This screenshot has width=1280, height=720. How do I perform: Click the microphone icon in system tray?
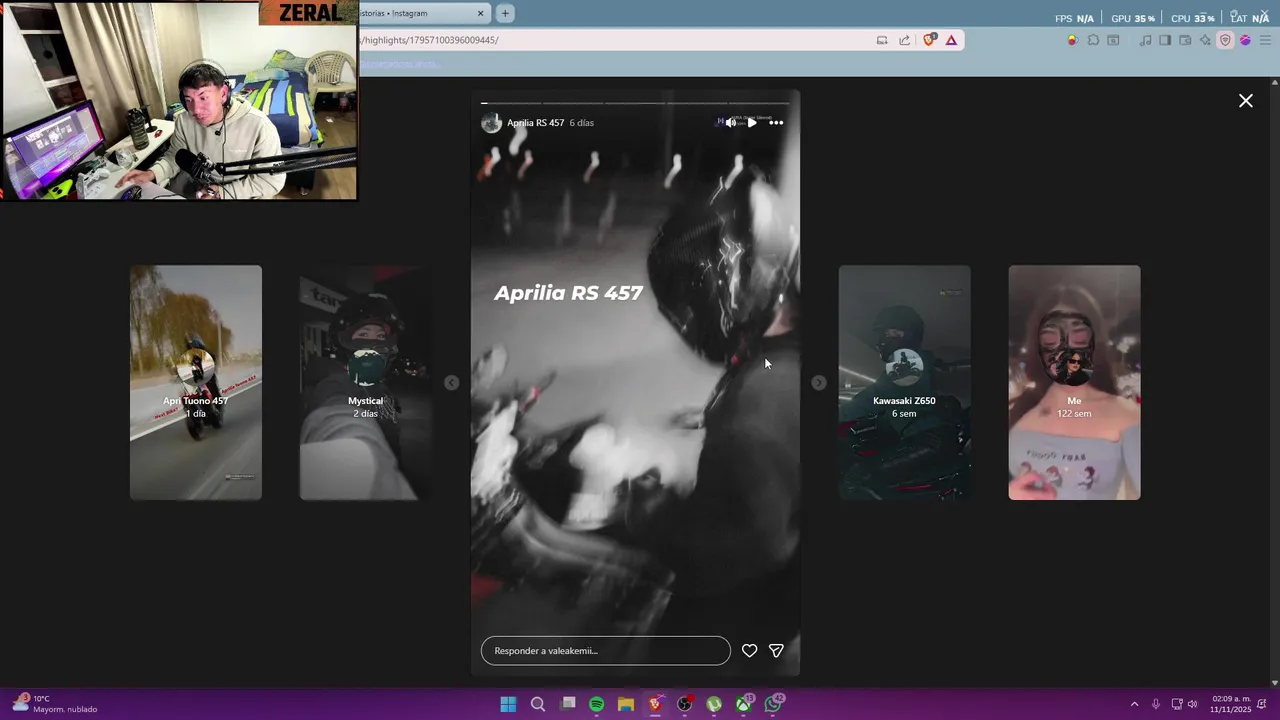[x=1156, y=704]
